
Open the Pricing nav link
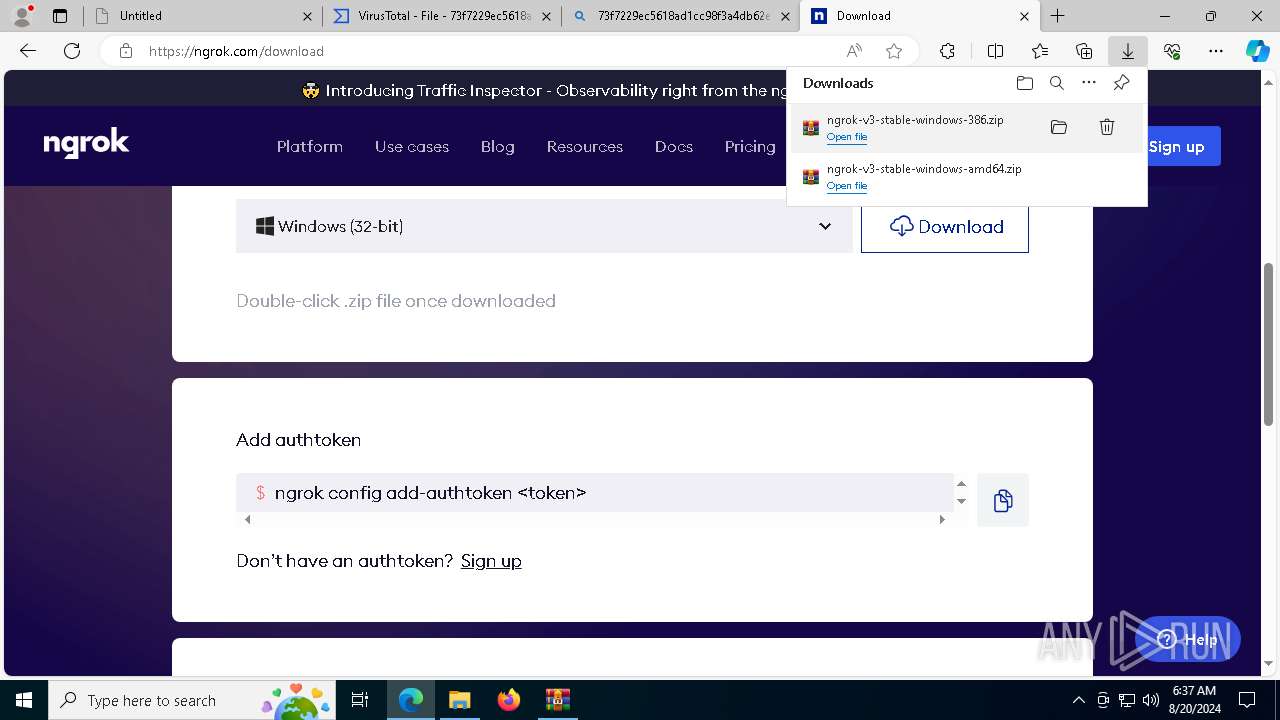[750, 146]
